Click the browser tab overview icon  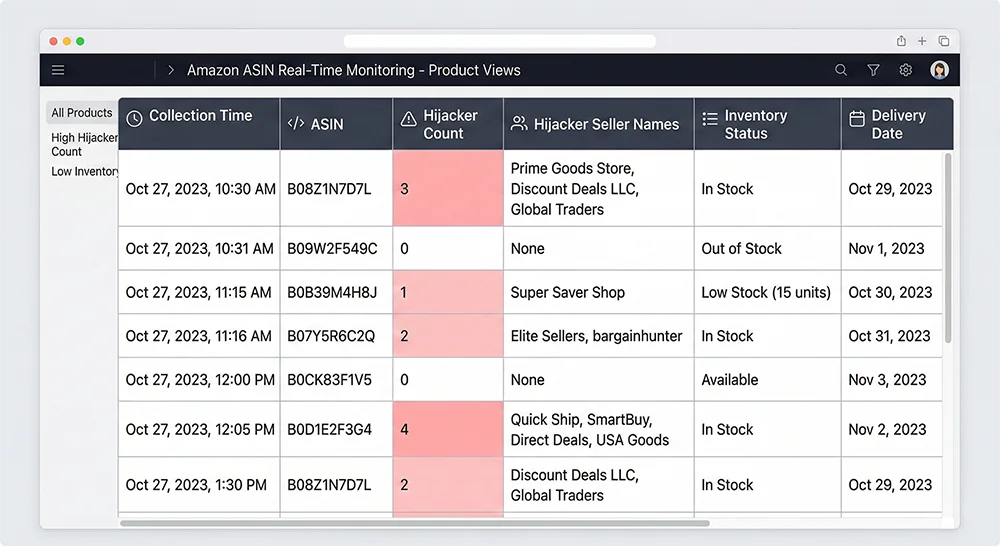944,41
